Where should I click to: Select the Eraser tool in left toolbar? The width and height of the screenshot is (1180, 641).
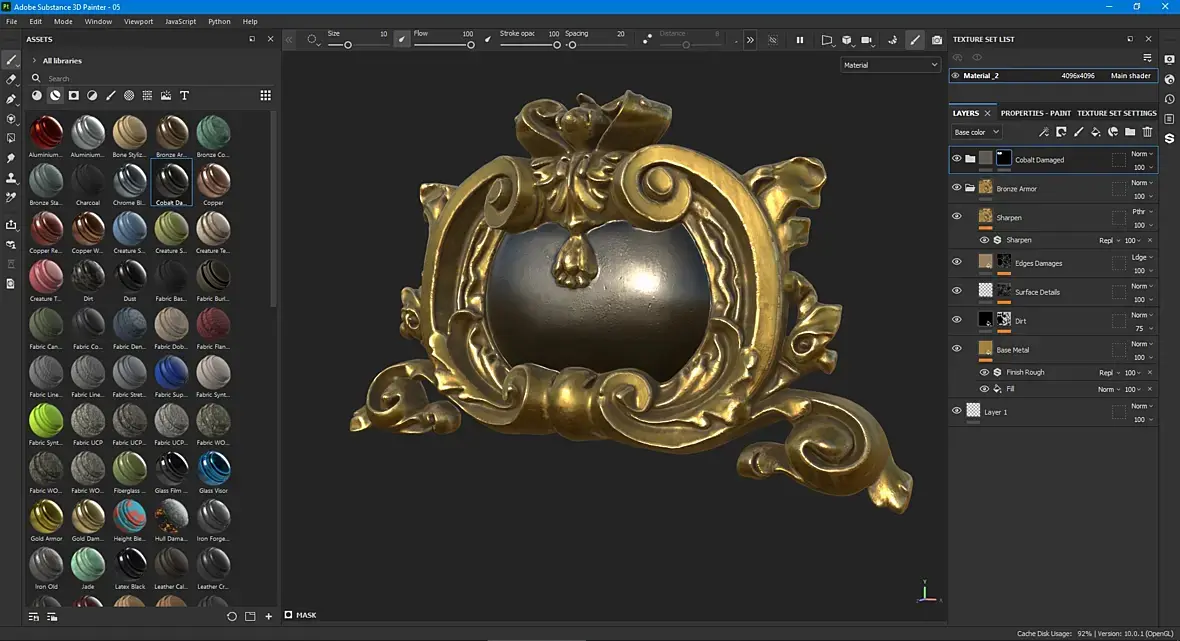point(12,79)
